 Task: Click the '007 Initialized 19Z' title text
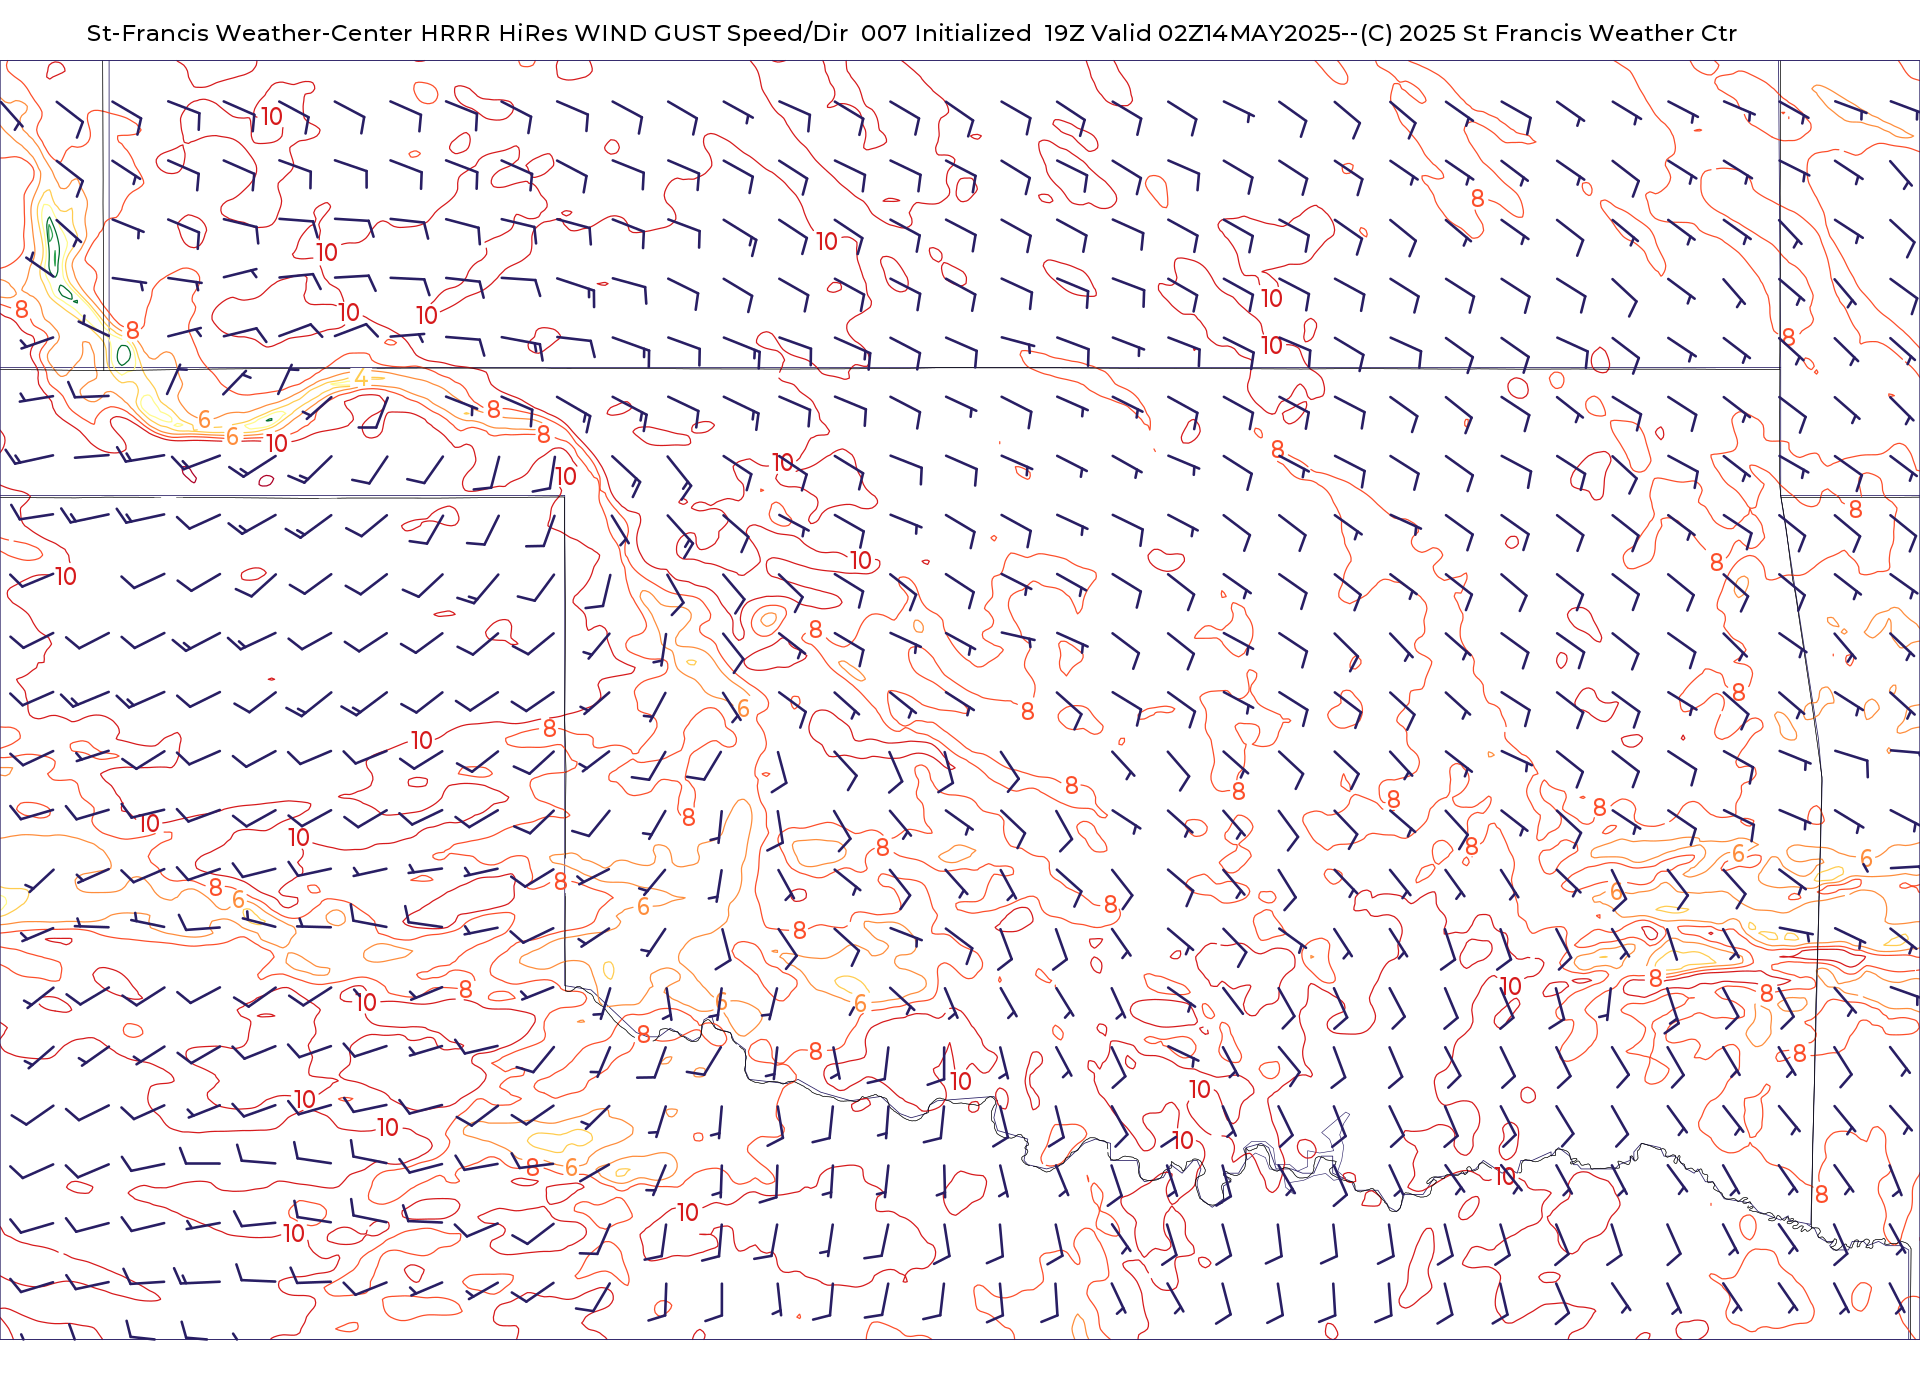pyautogui.click(x=973, y=33)
